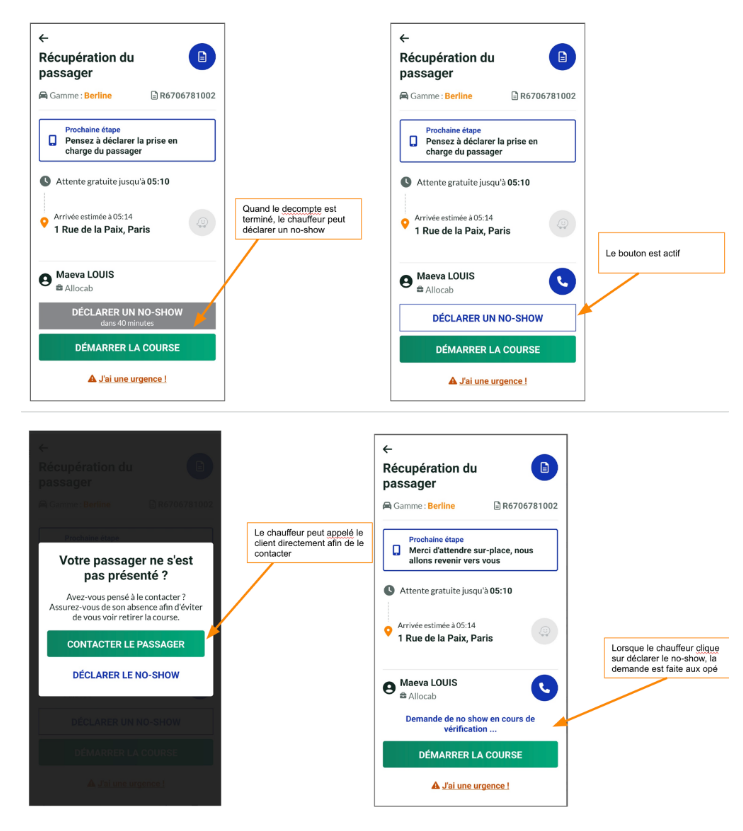Tap back arrow in top-right mockup
743x831 pixels.
(404, 38)
